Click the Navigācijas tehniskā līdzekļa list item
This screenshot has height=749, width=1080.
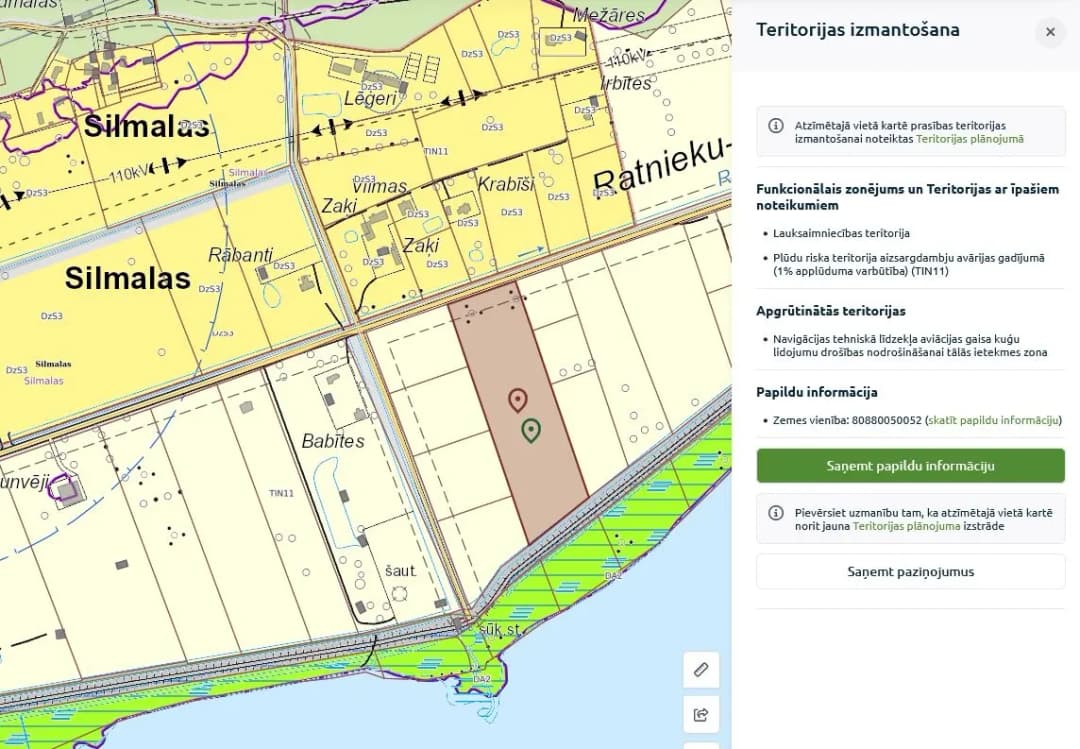pyautogui.click(x=910, y=345)
